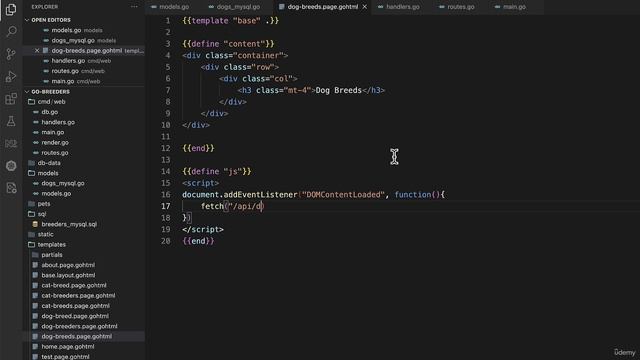Open the Extensions view icon

point(11,99)
